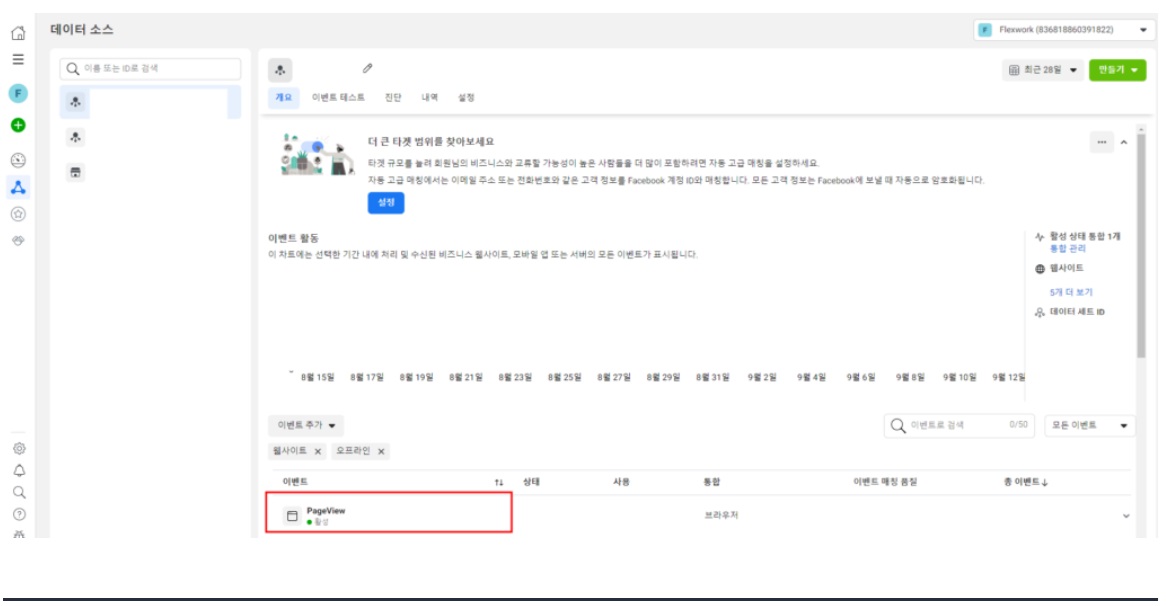This screenshot has height=606, width=1166.
Task: Click the 이벤트 활동 heading
Action: (293, 238)
